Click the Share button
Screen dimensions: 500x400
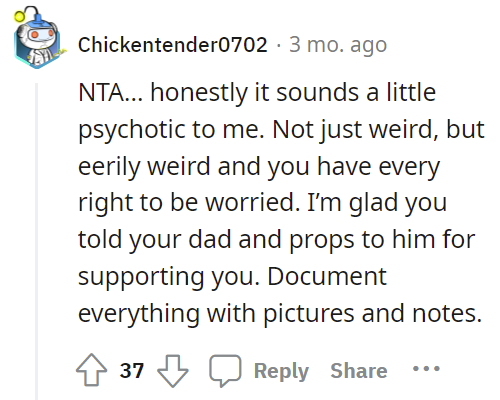[x=359, y=371]
